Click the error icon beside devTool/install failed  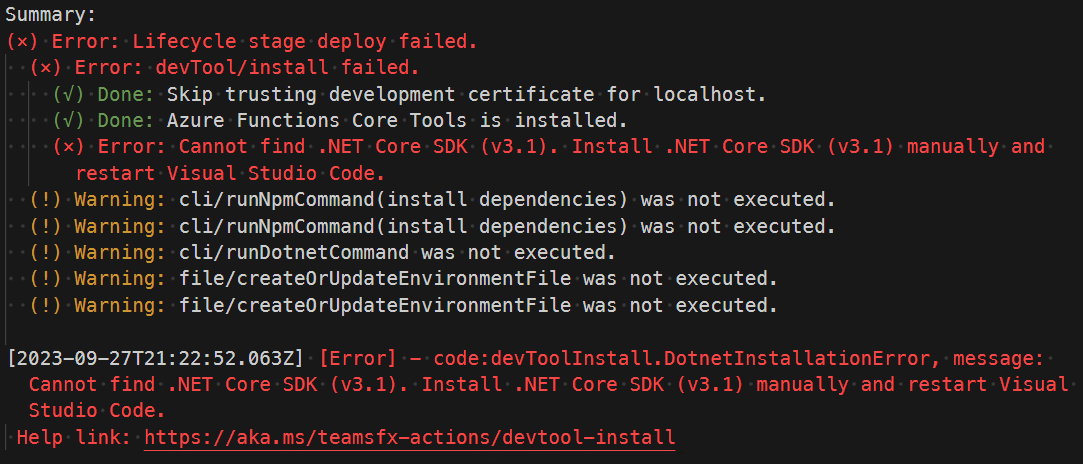pos(46,68)
